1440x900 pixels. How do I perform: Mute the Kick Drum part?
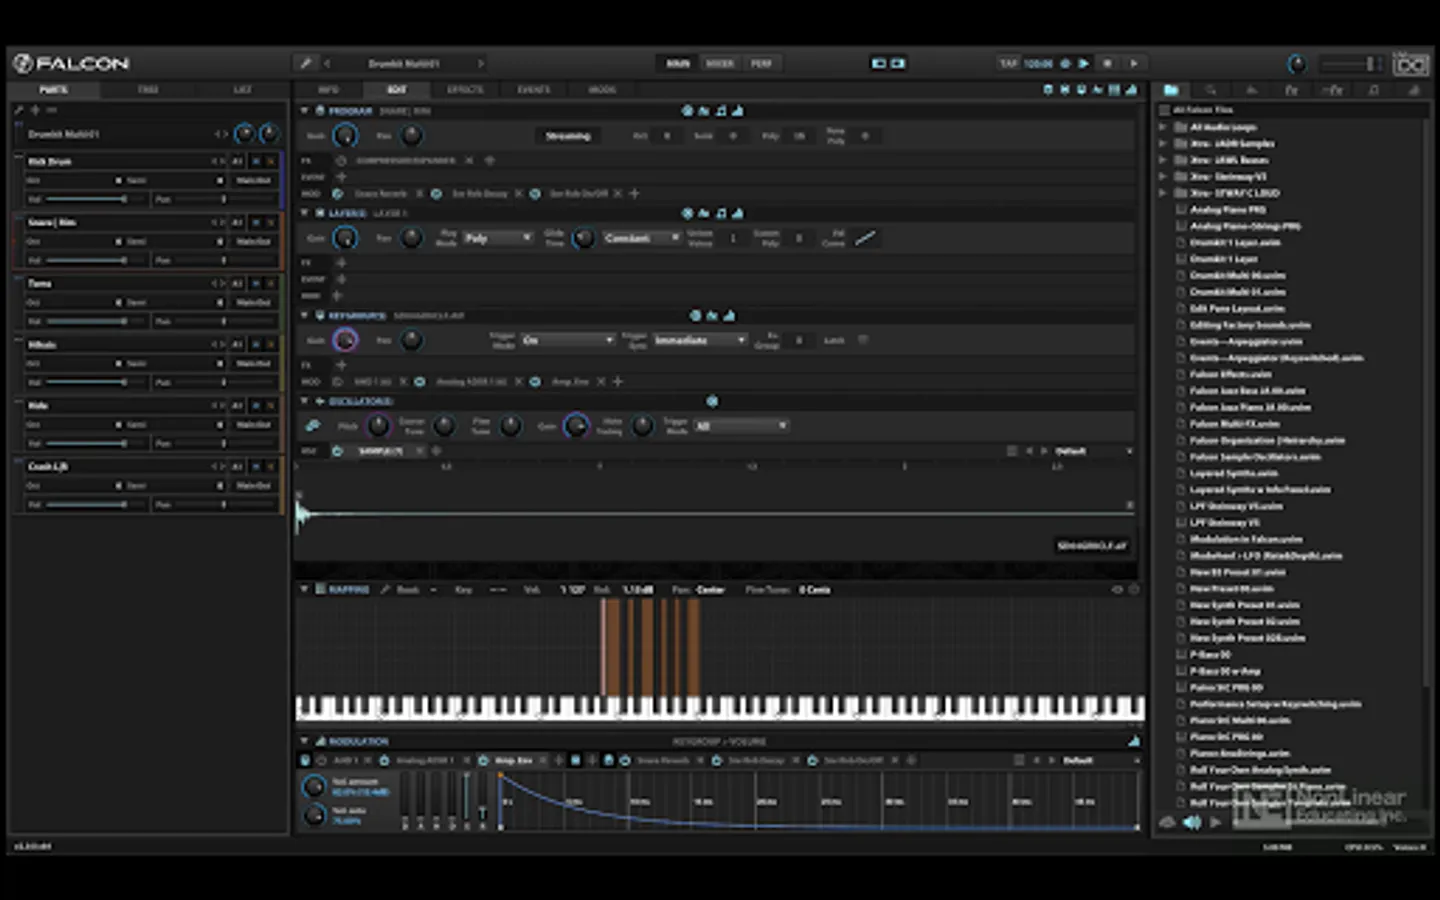[256, 161]
